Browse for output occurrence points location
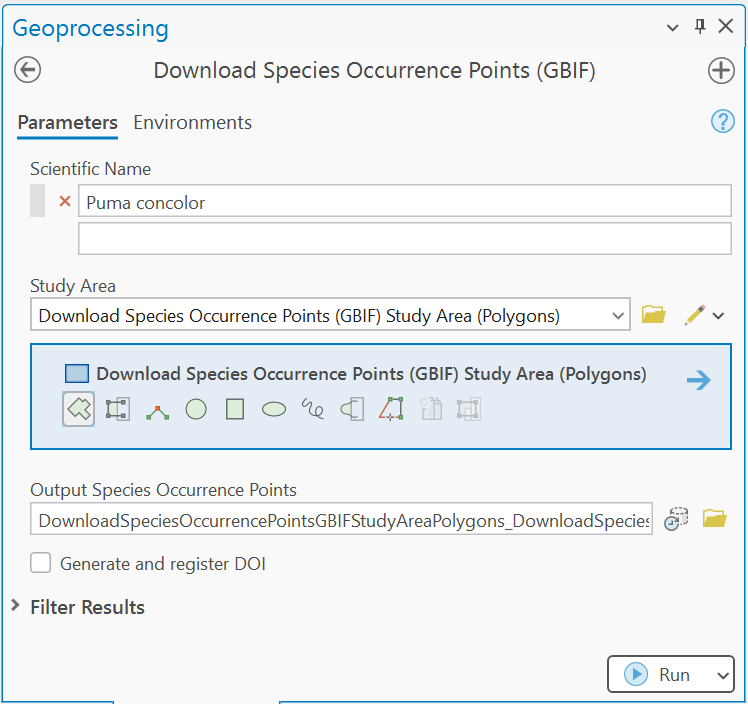The height and width of the screenshot is (704, 748). tap(714, 518)
